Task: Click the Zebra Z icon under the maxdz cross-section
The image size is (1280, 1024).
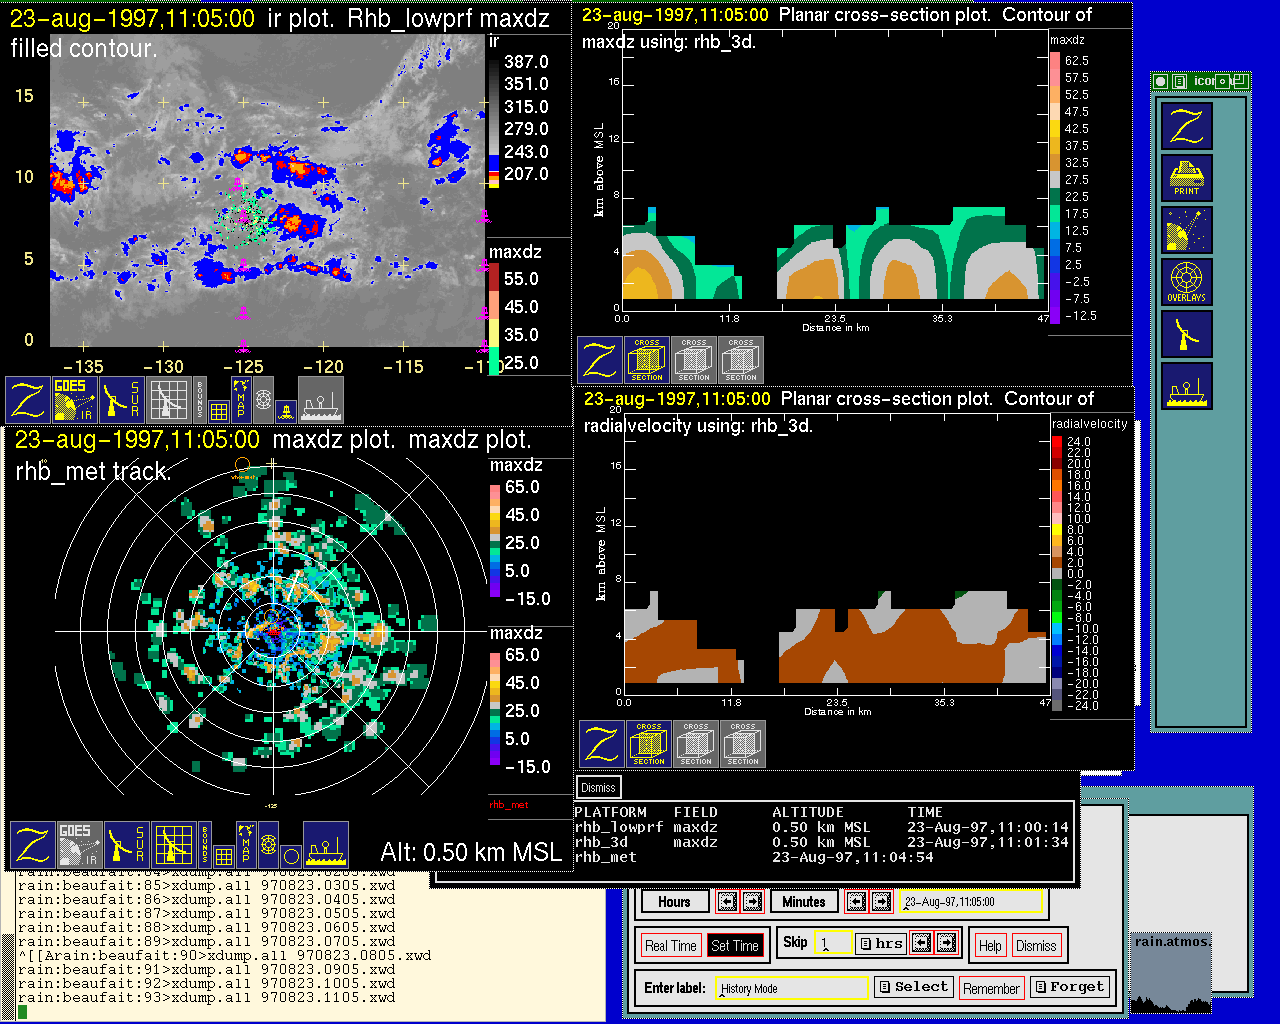Action: click(600, 360)
